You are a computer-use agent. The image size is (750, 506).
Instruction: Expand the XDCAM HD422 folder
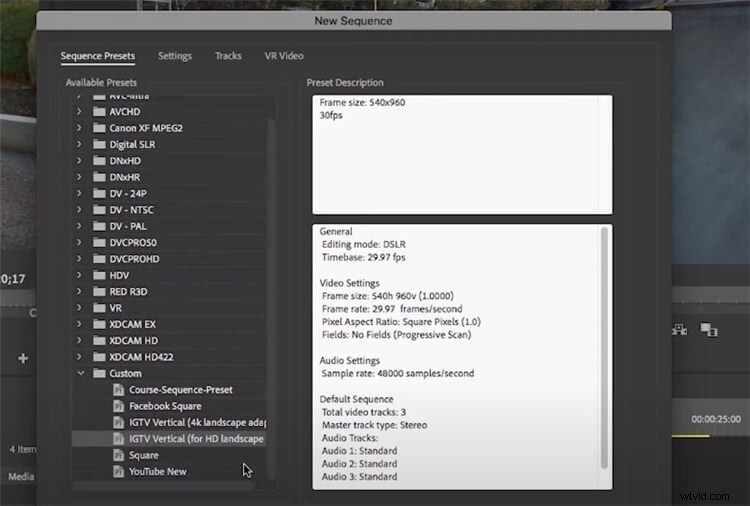[79, 357]
